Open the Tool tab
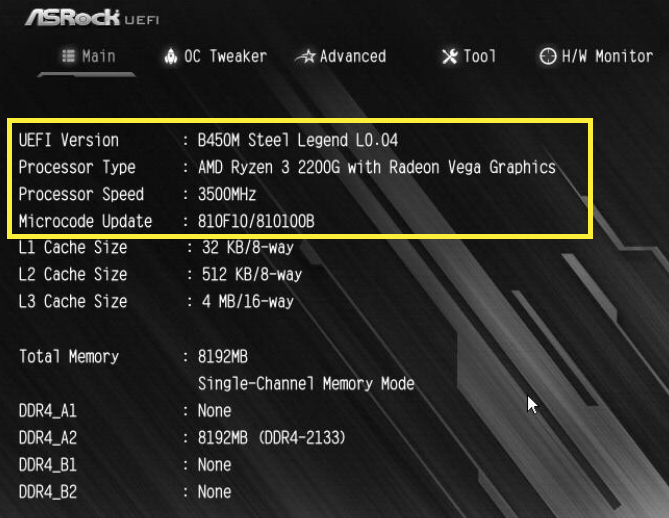 click(469, 56)
